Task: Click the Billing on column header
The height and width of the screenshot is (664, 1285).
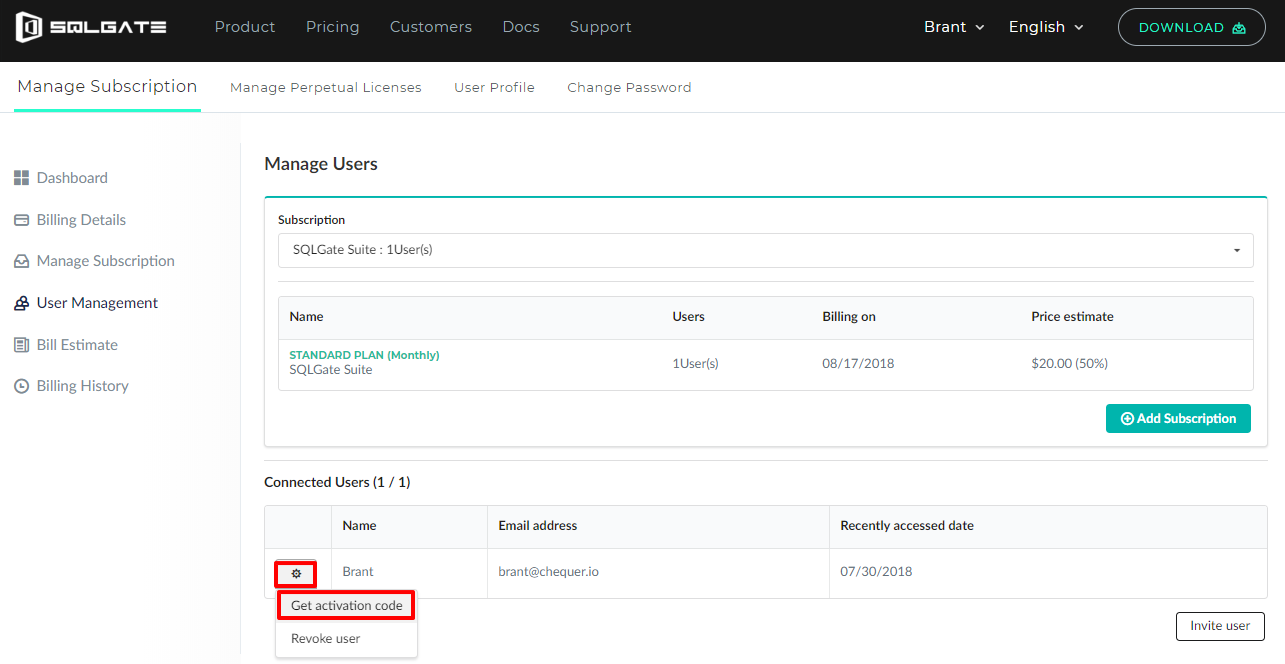Action: point(849,317)
